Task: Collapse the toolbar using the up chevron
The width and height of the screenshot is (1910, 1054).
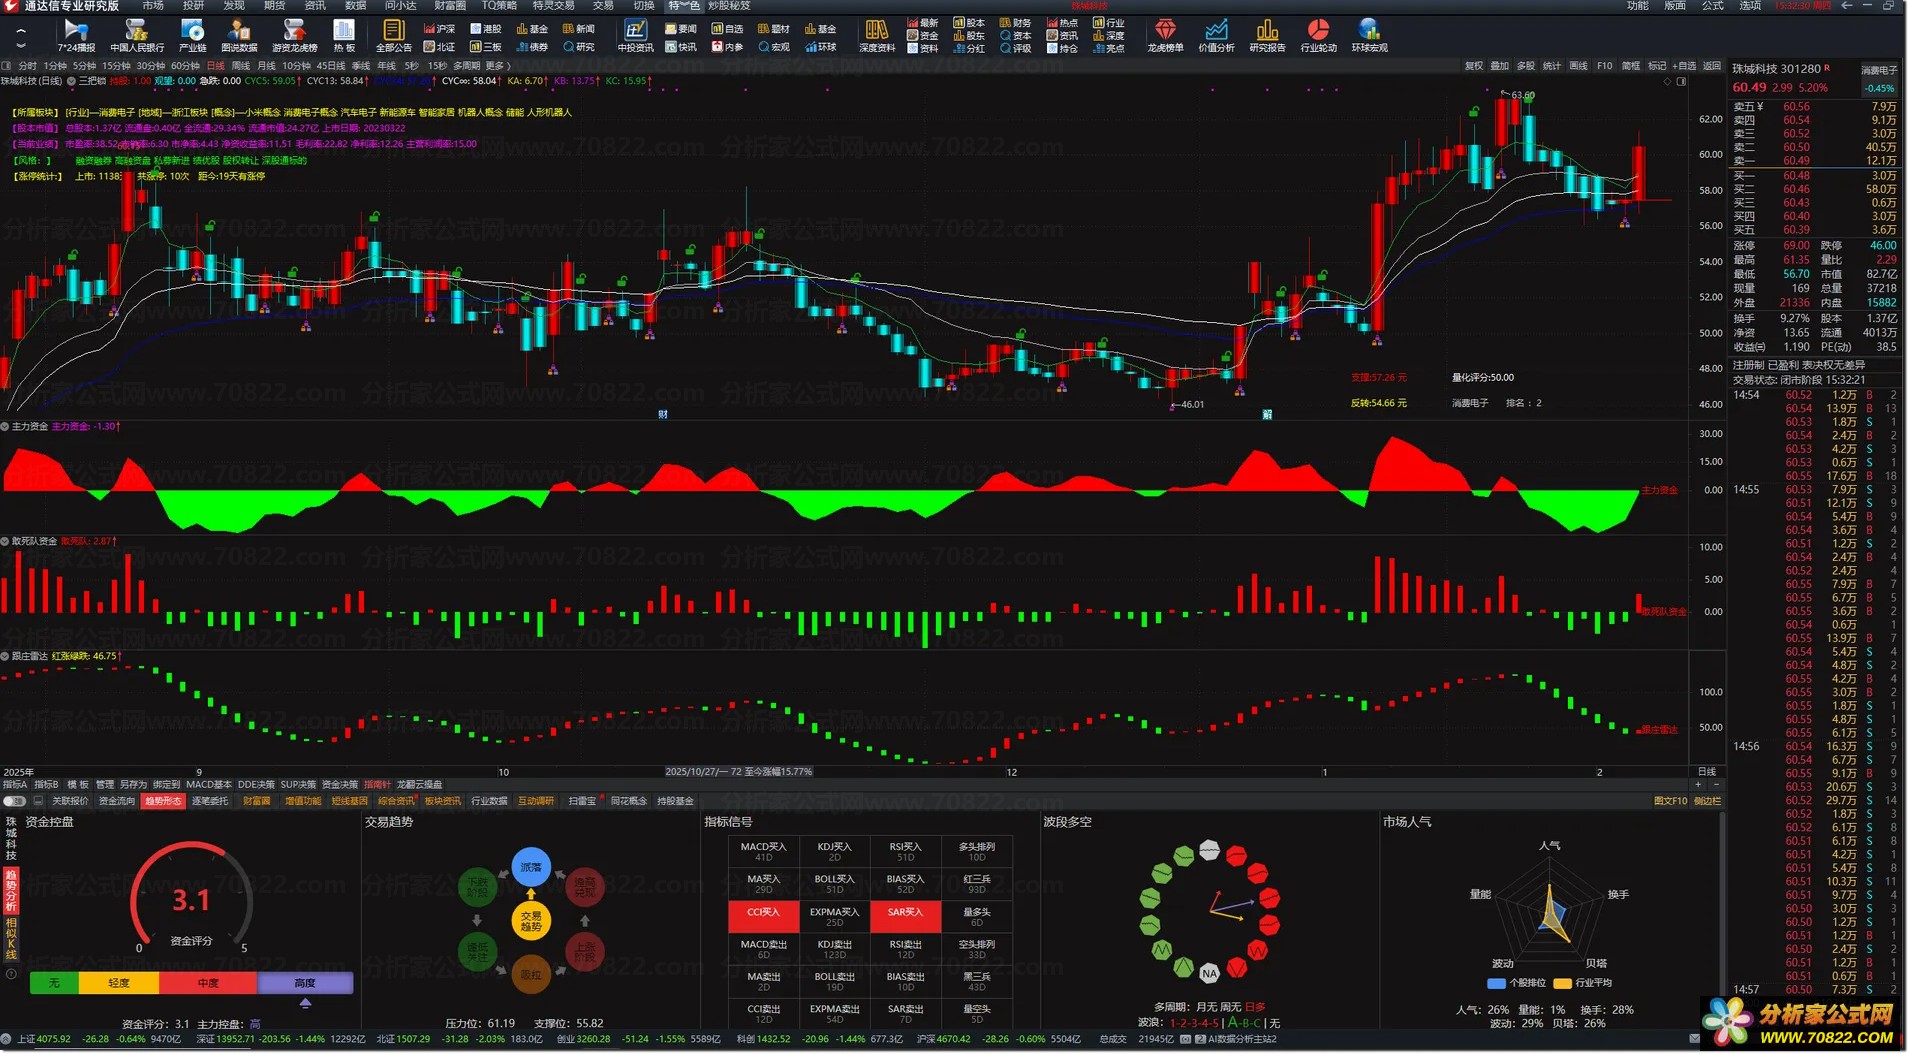Action: point(21,30)
